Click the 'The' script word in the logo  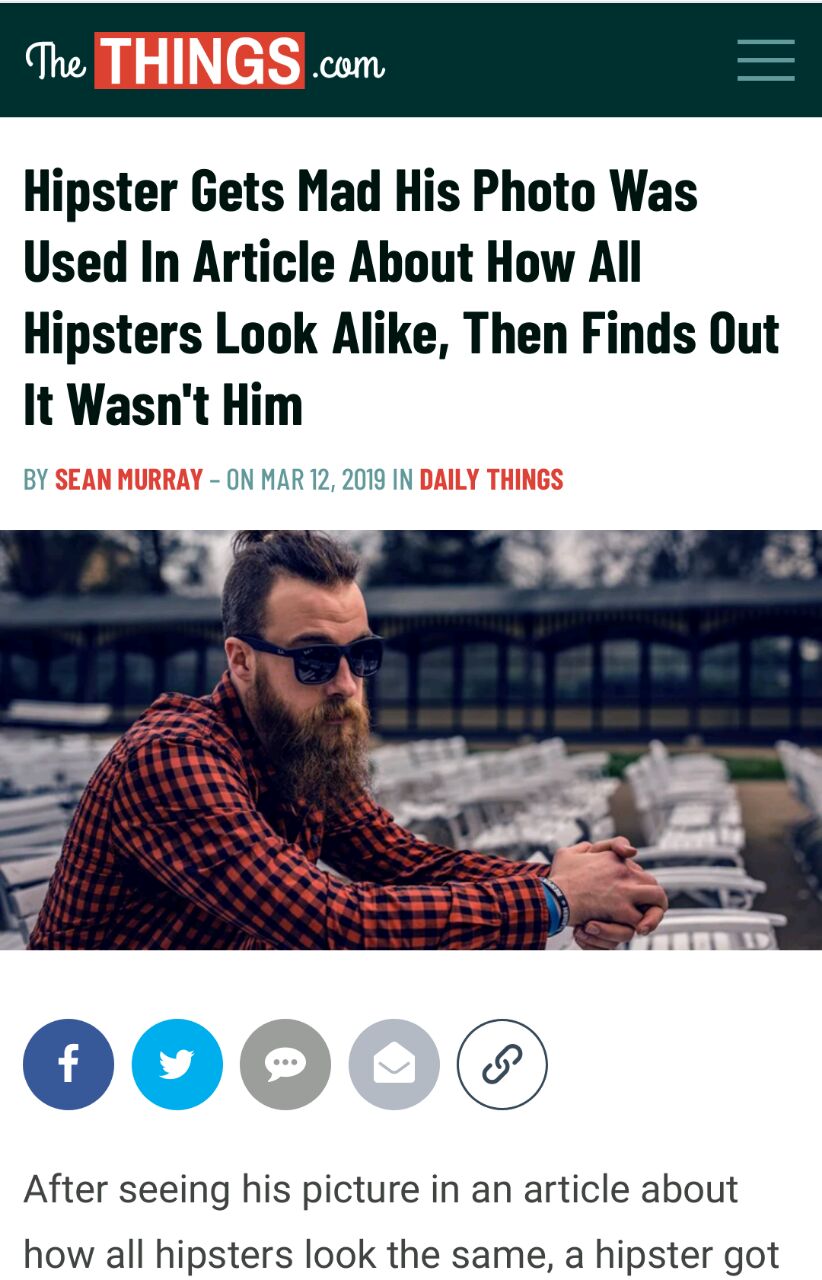point(56,62)
